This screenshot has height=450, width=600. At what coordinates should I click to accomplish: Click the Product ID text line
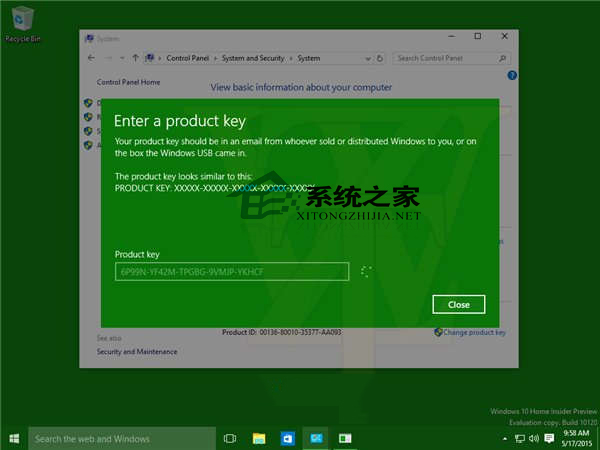(282, 332)
